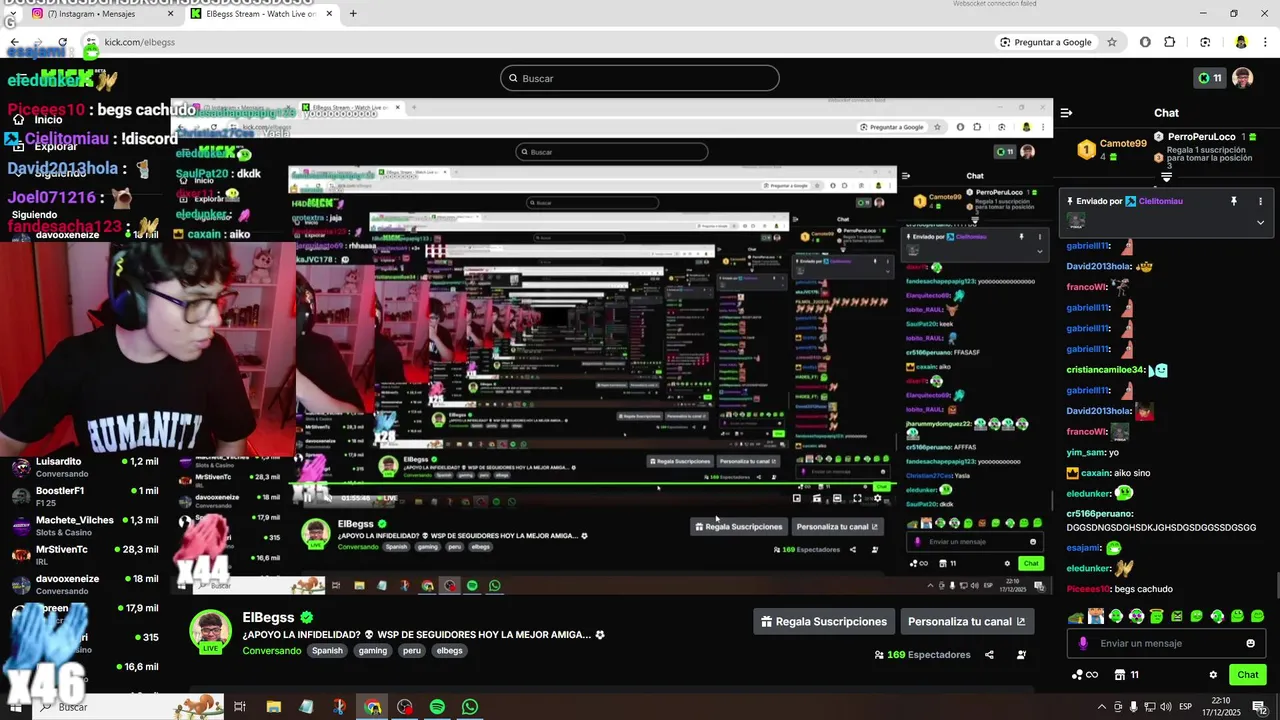Reload the page
This screenshot has width=1280, height=720.
coord(62,42)
